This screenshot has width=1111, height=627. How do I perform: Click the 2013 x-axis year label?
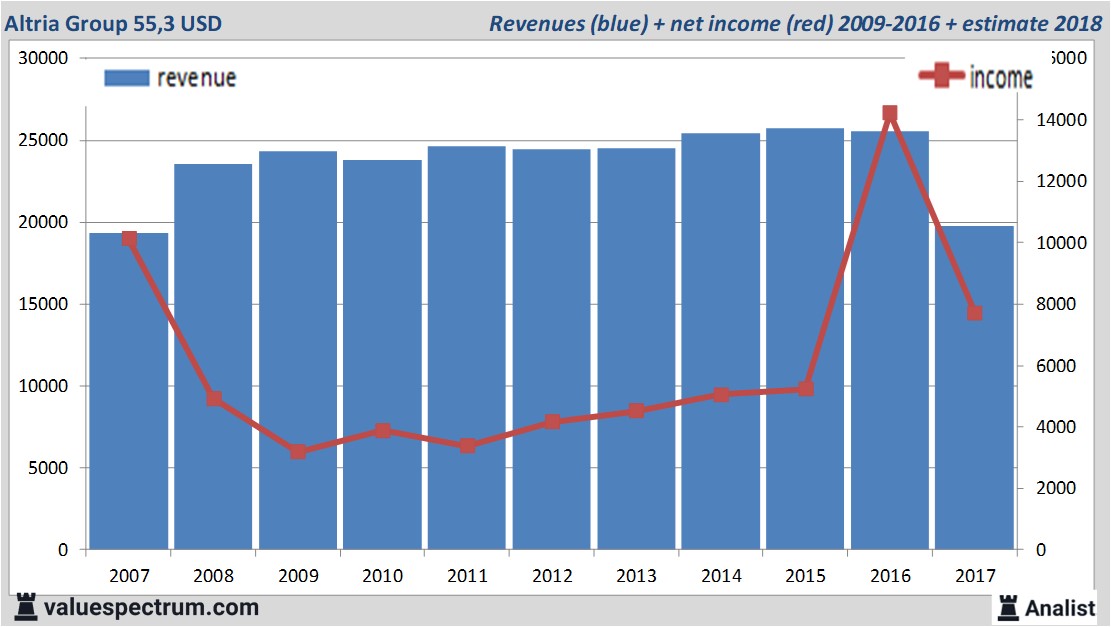[x=636, y=576]
